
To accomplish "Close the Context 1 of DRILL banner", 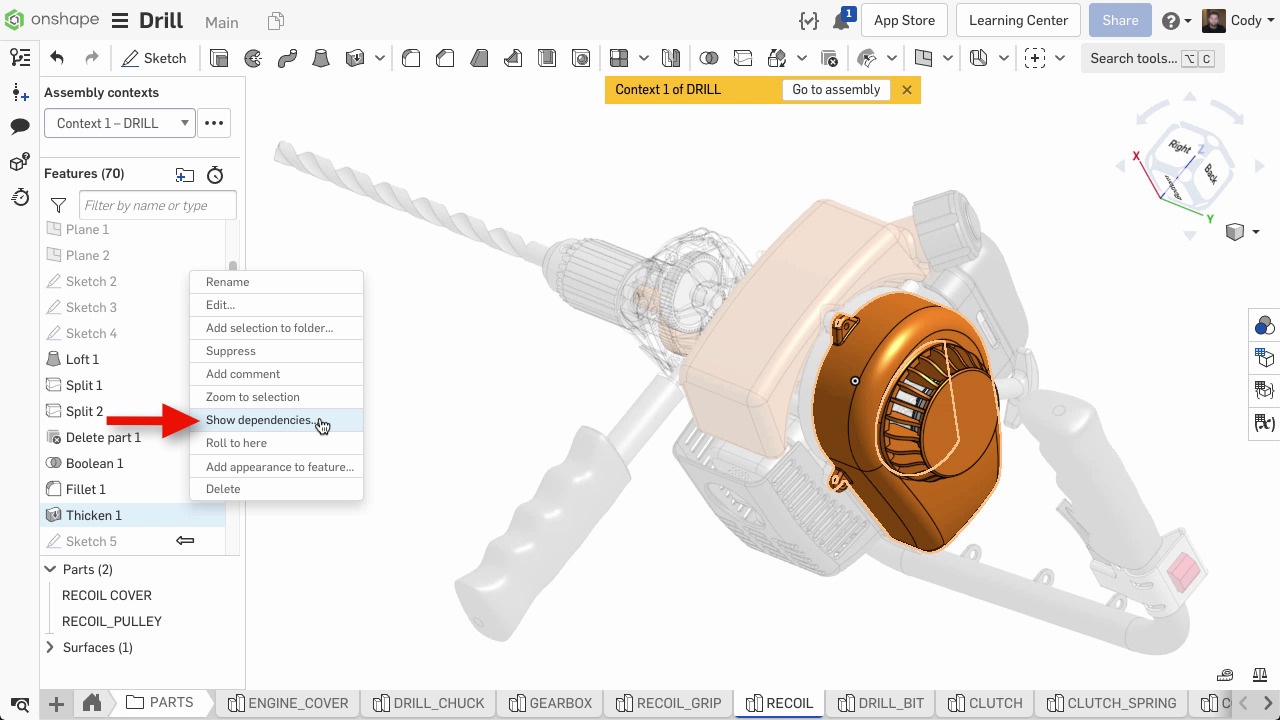I will (x=907, y=89).
